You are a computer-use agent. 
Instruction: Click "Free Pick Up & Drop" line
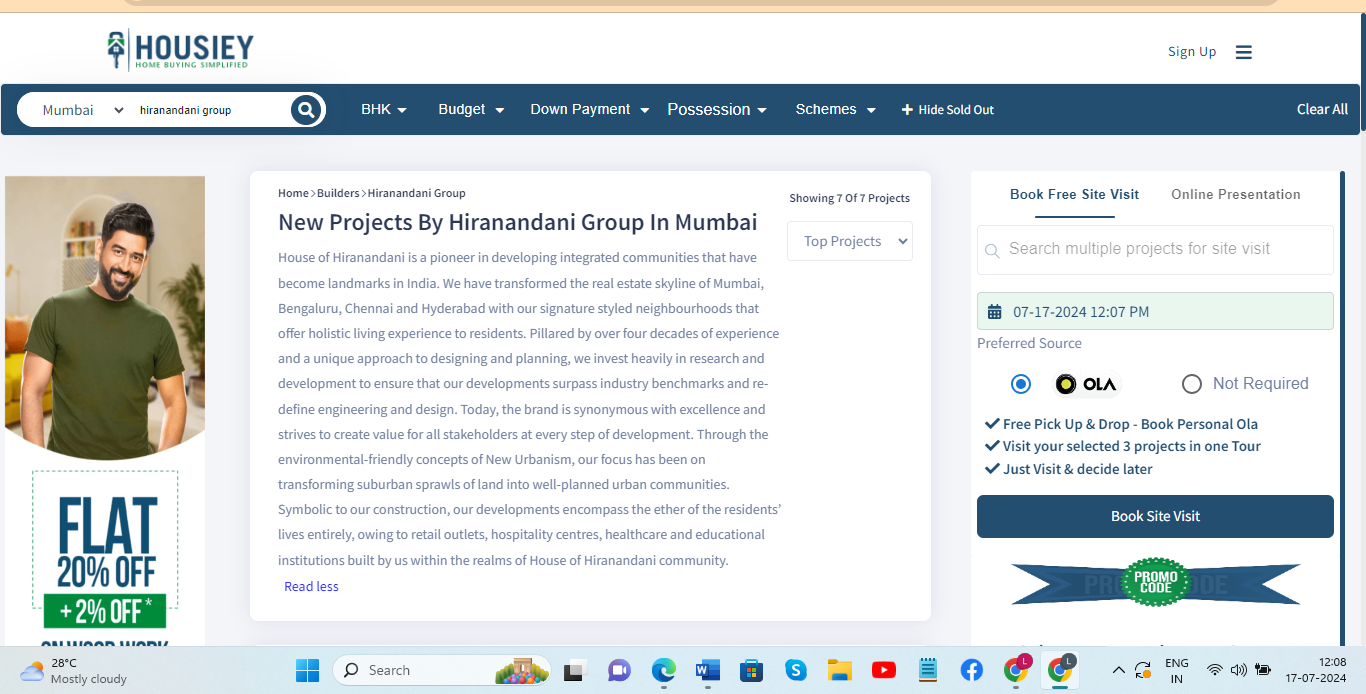click(x=1121, y=424)
